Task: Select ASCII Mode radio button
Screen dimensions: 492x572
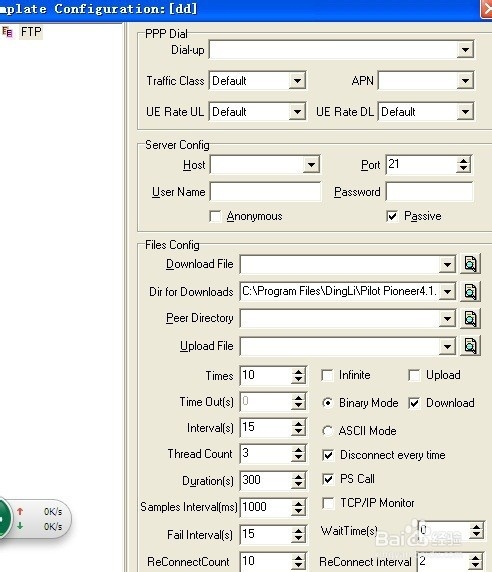Action: (328, 431)
